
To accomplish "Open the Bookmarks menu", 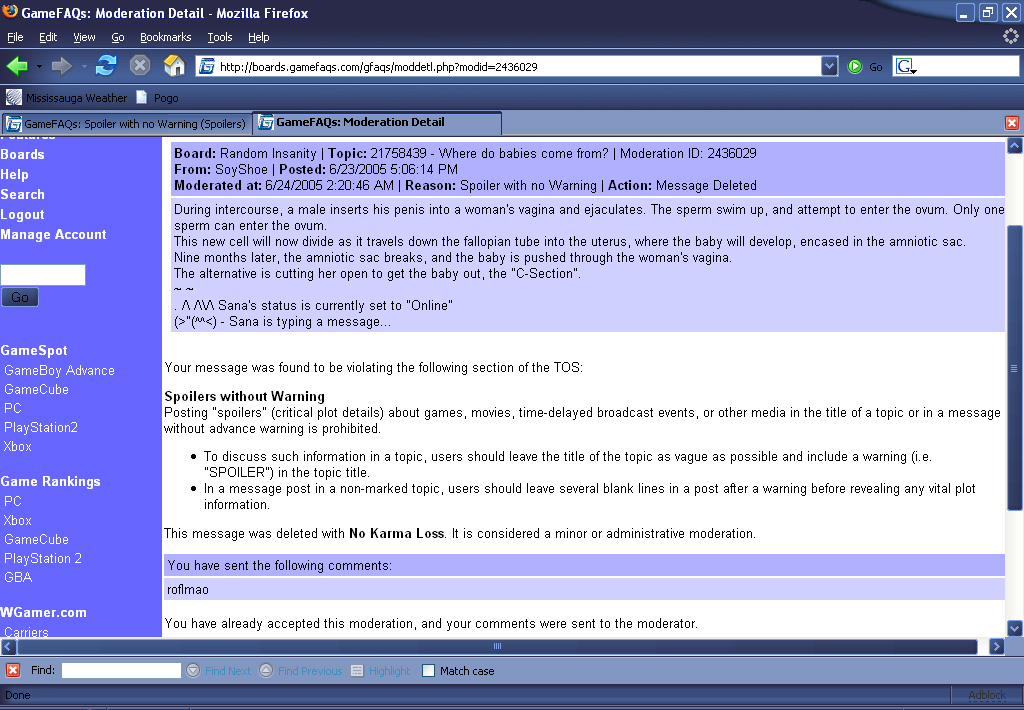I will click(x=166, y=37).
